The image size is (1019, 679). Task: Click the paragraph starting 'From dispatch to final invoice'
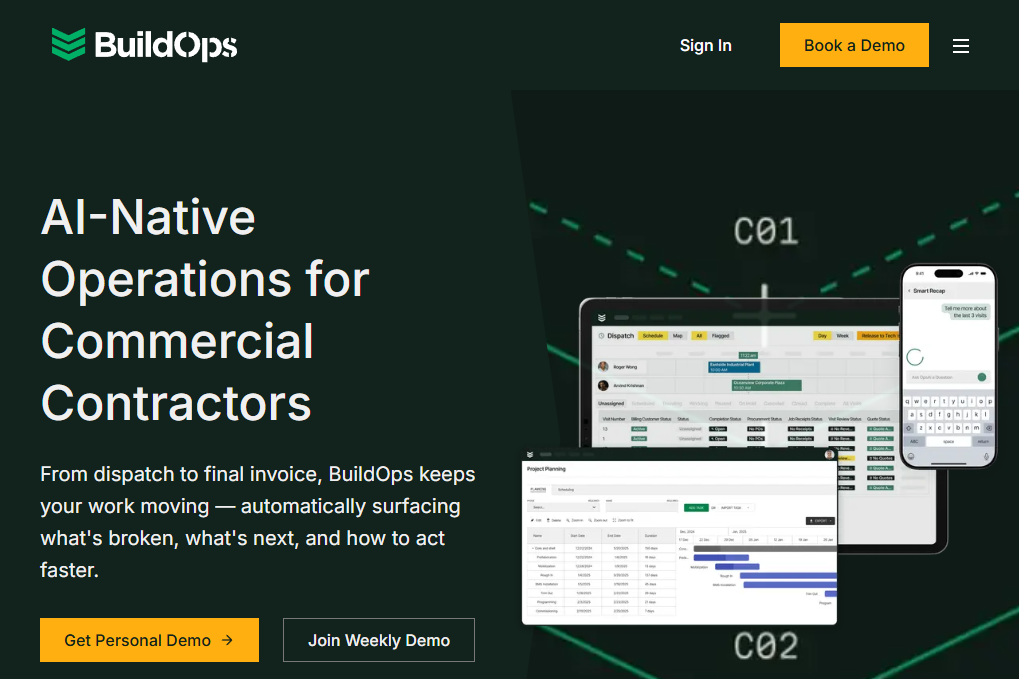coord(258,522)
